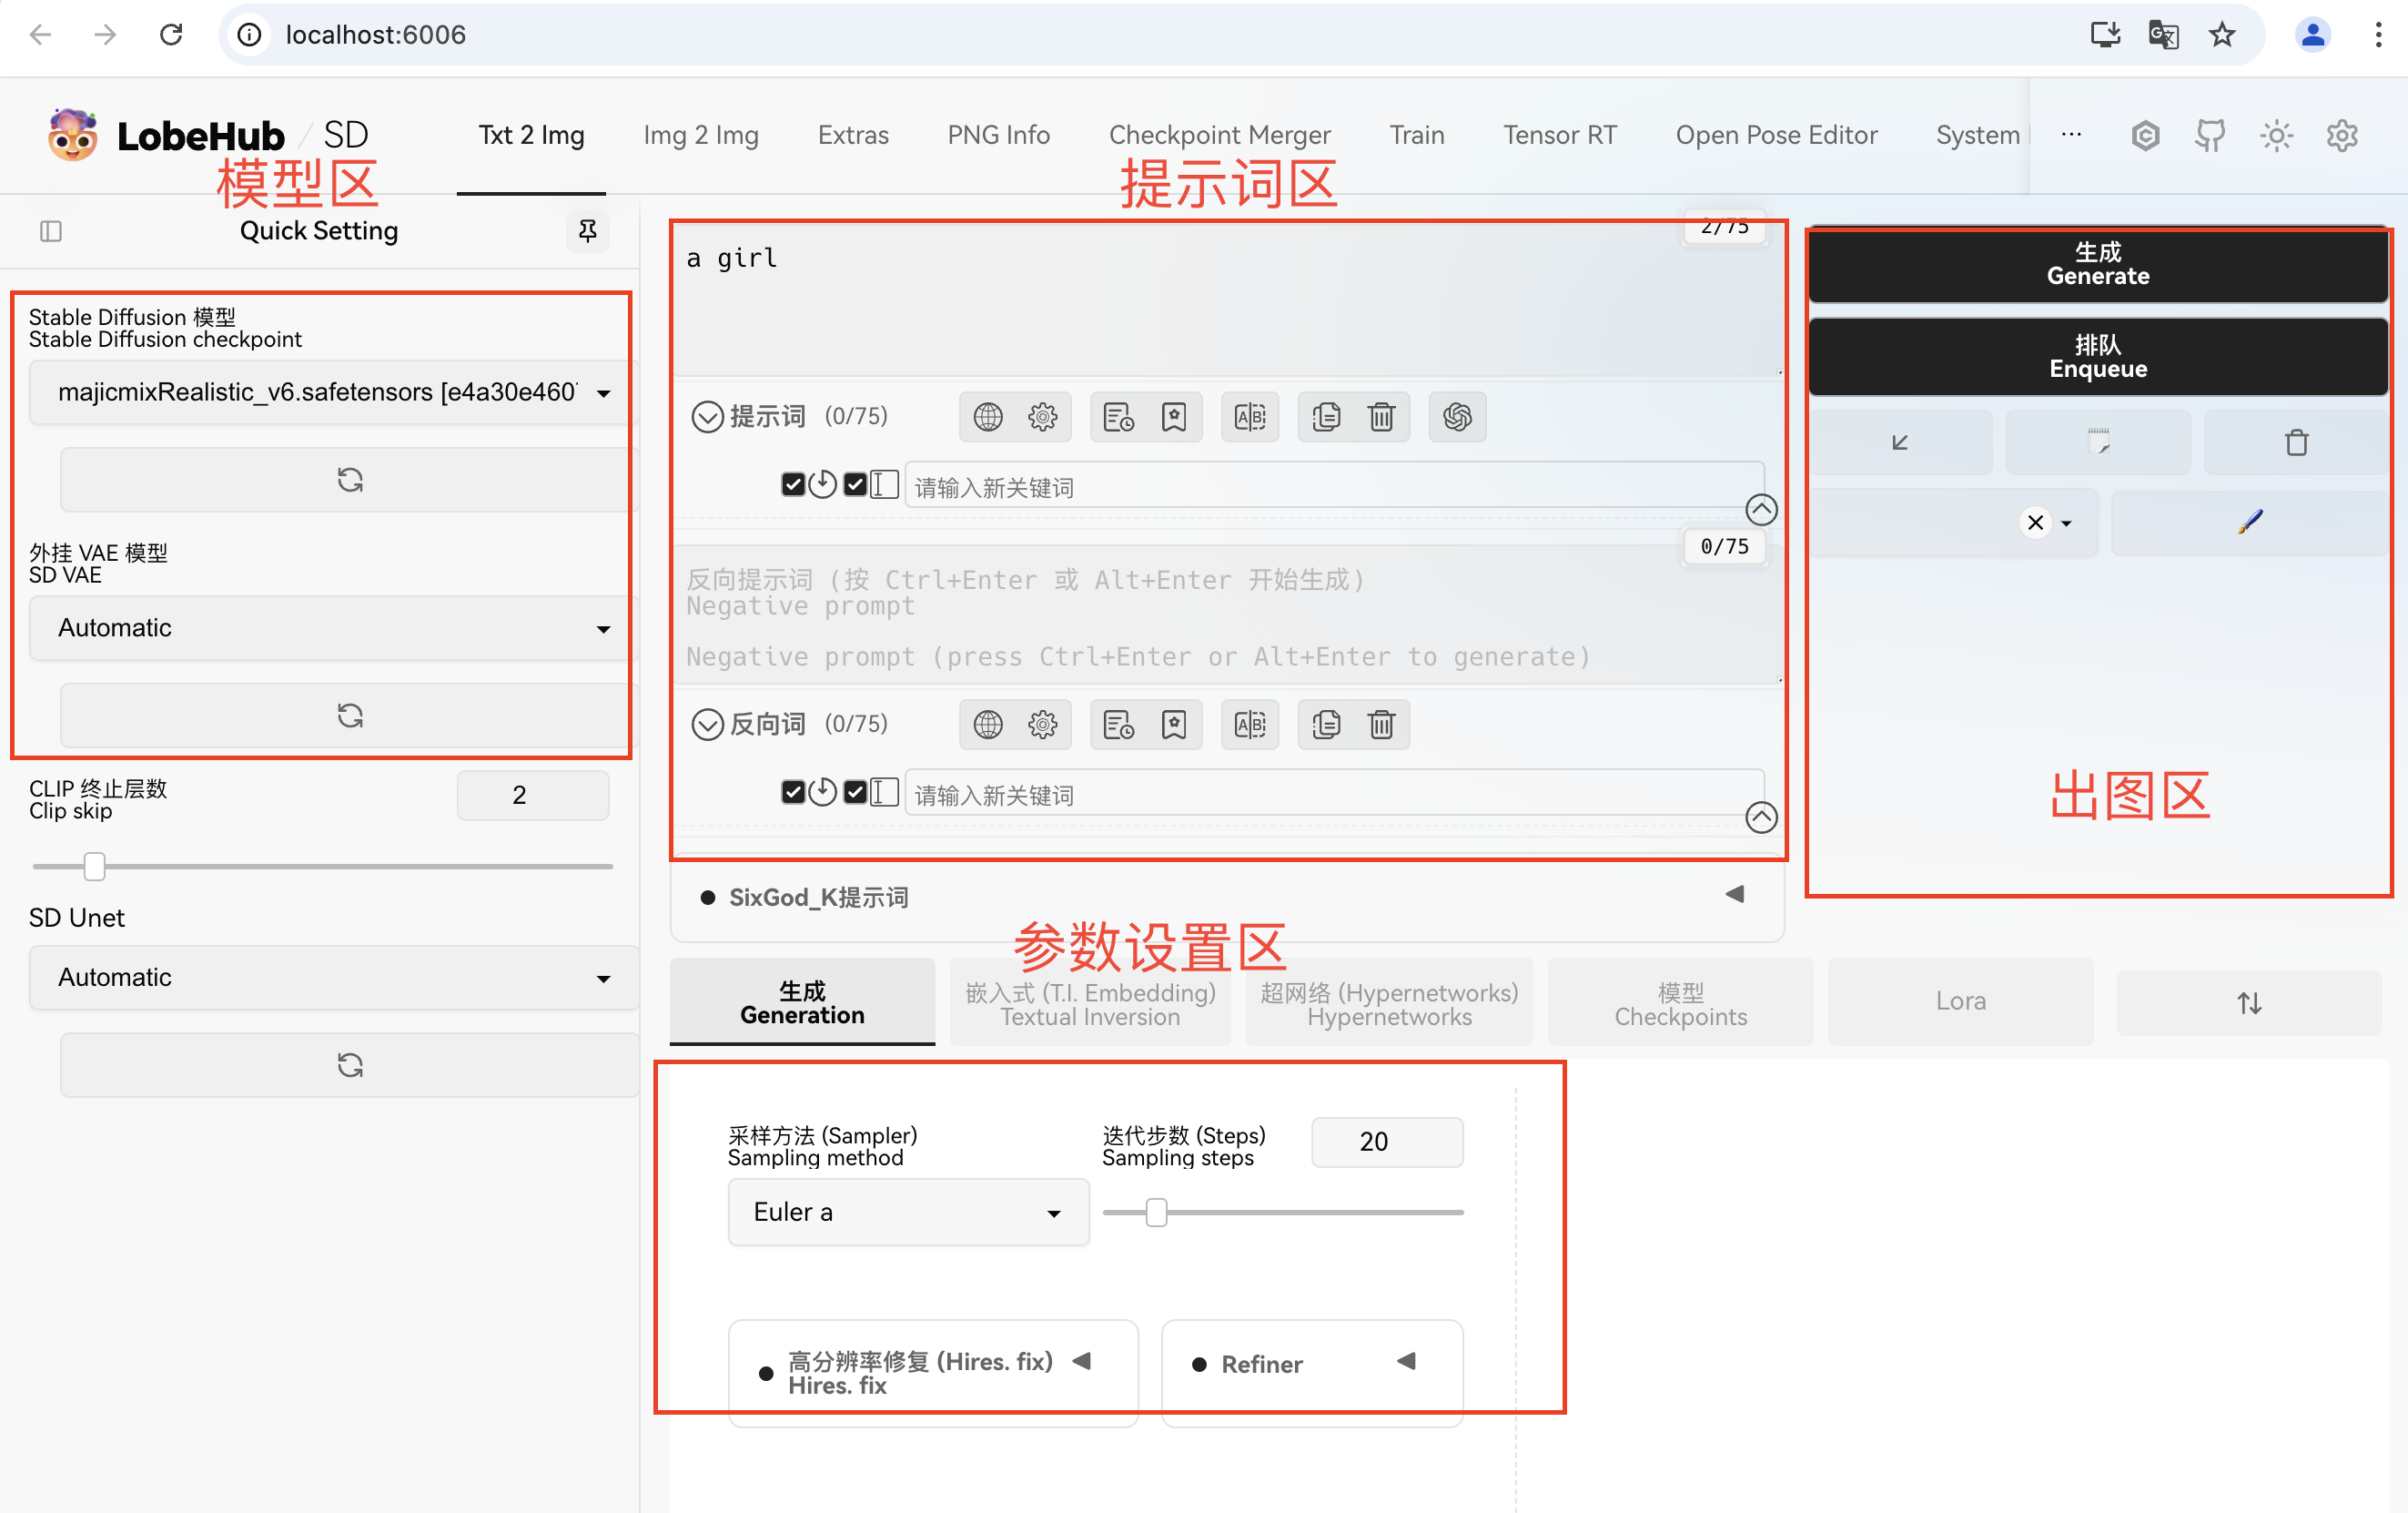
Task: Click the globe language icon in 提示词 toolbar
Action: pos(987,417)
